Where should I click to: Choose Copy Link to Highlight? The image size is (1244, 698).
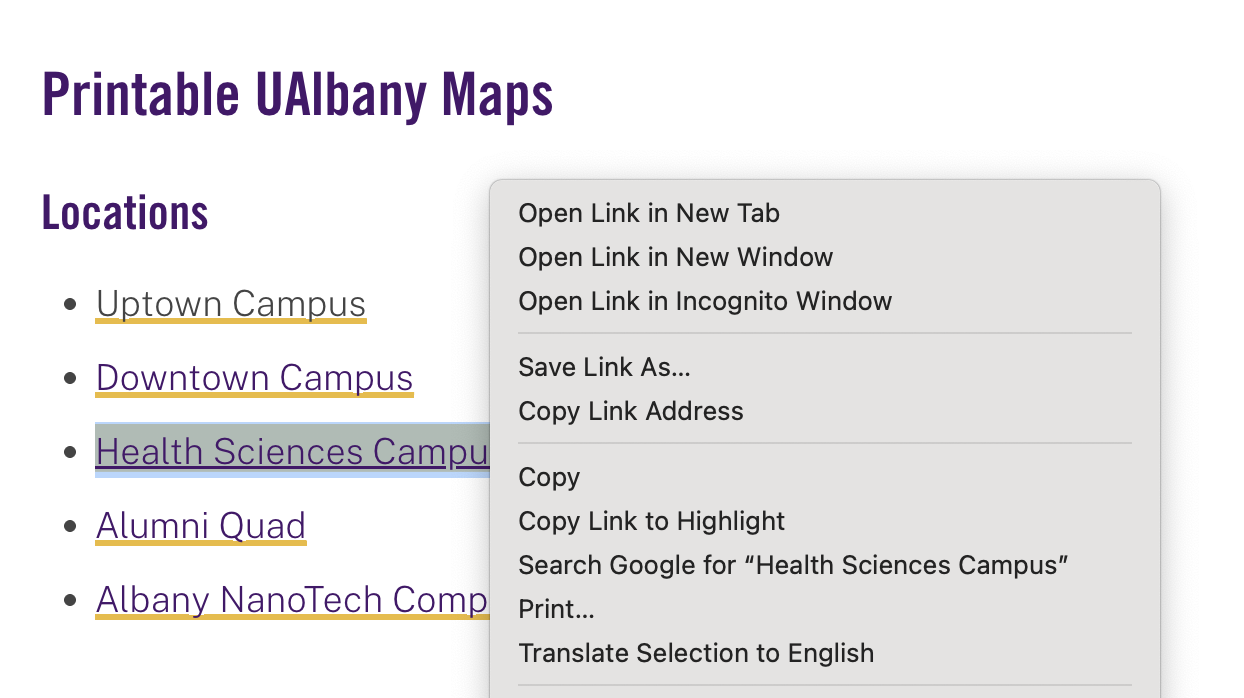(651, 521)
